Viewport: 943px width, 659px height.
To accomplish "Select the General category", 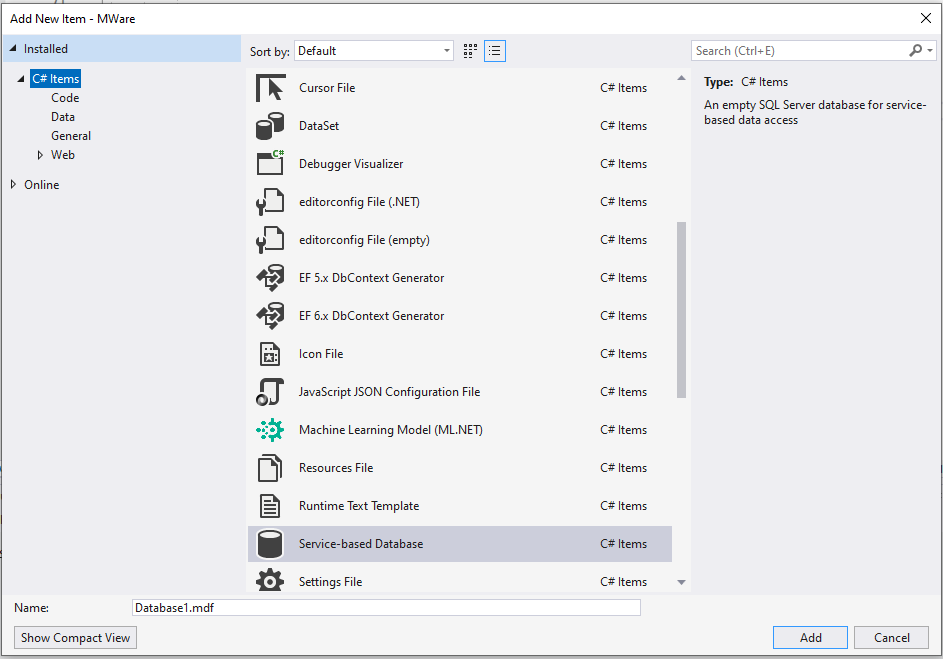I will pos(71,136).
